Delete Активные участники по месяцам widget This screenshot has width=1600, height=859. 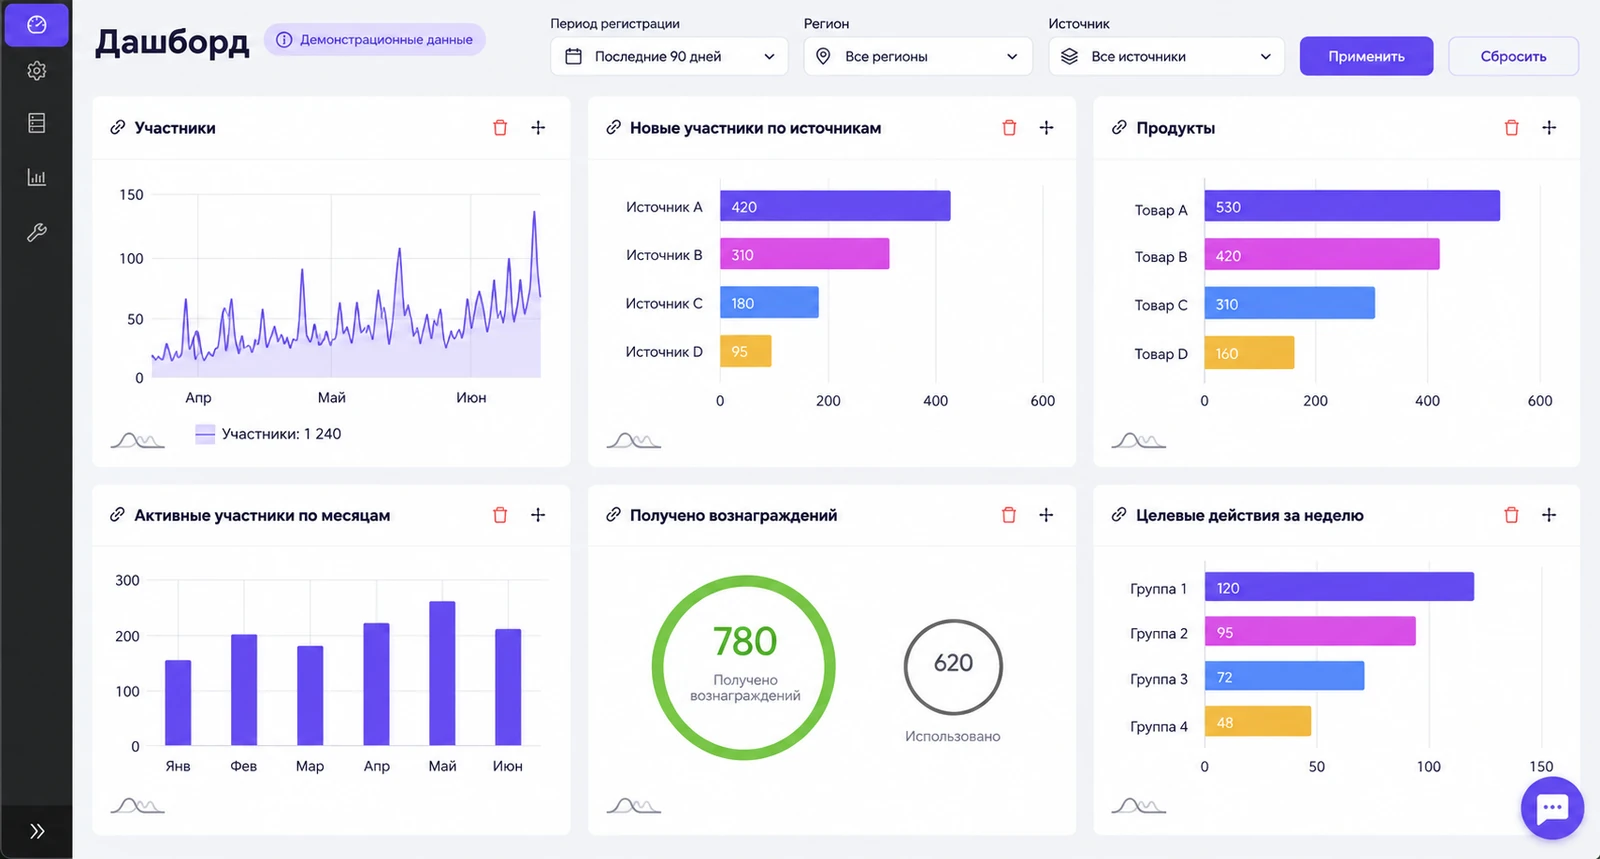pyautogui.click(x=500, y=515)
